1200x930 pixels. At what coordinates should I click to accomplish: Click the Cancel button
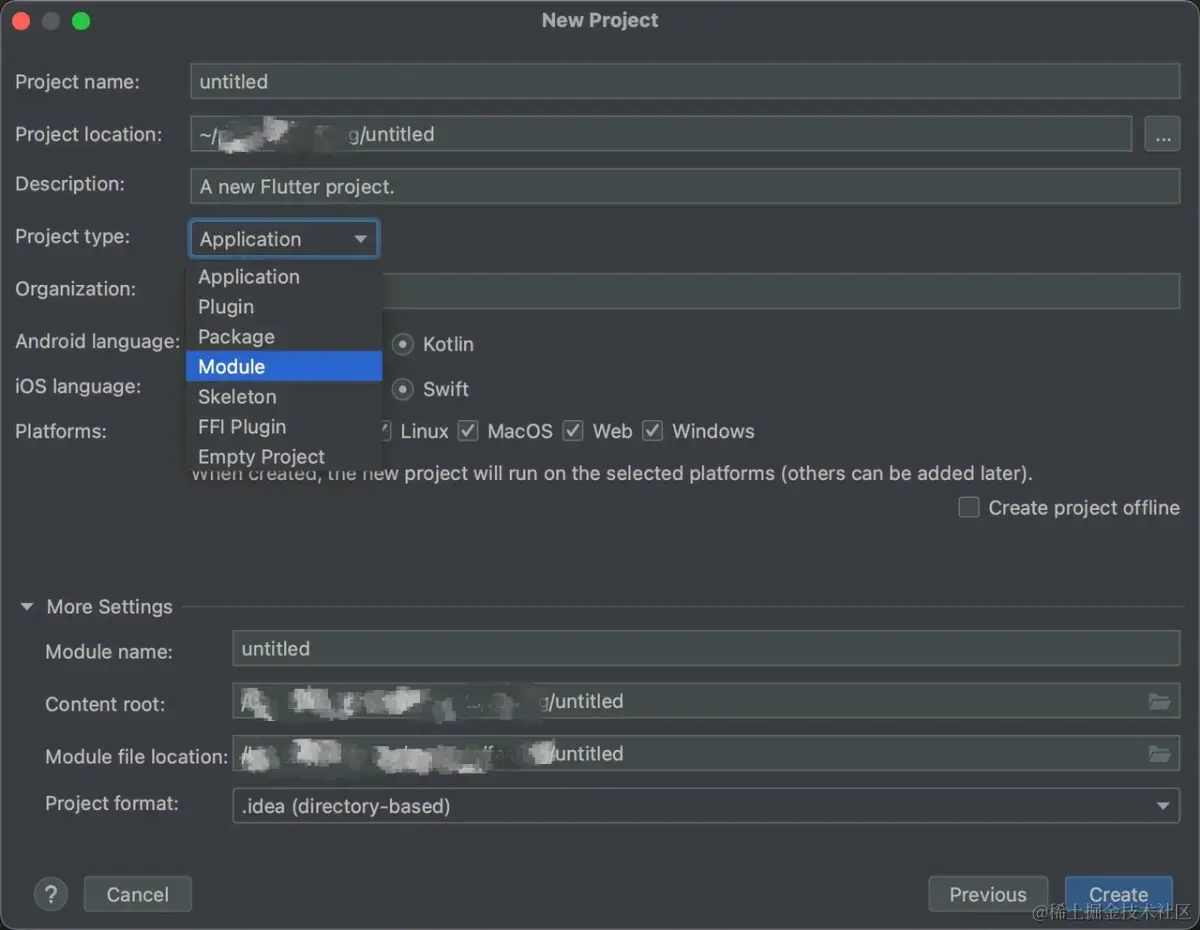(138, 894)
